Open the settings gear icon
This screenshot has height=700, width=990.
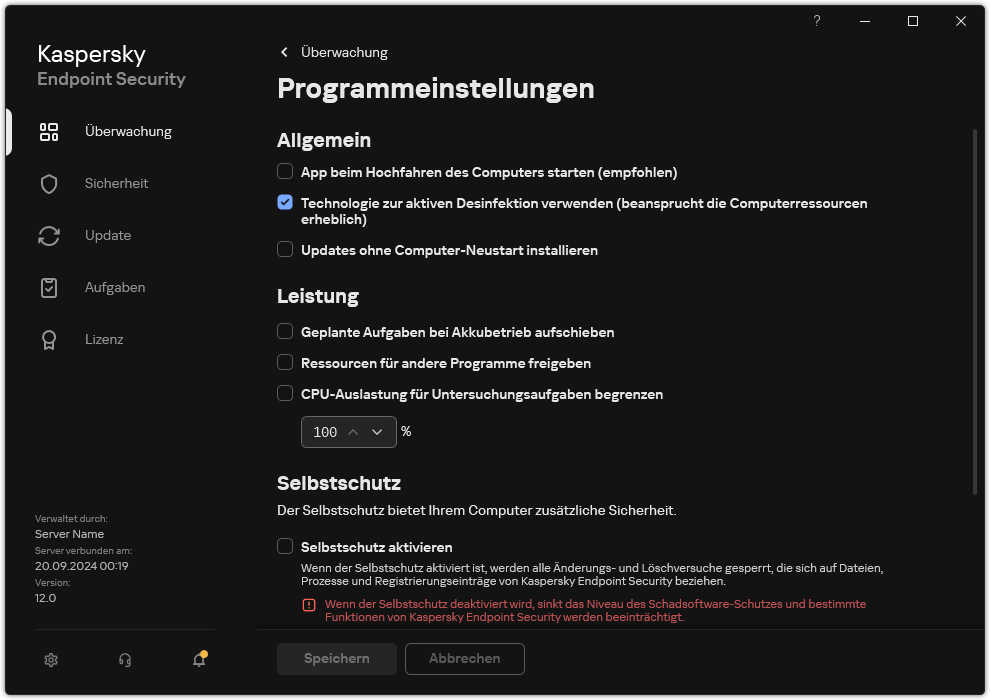[50, 660]
